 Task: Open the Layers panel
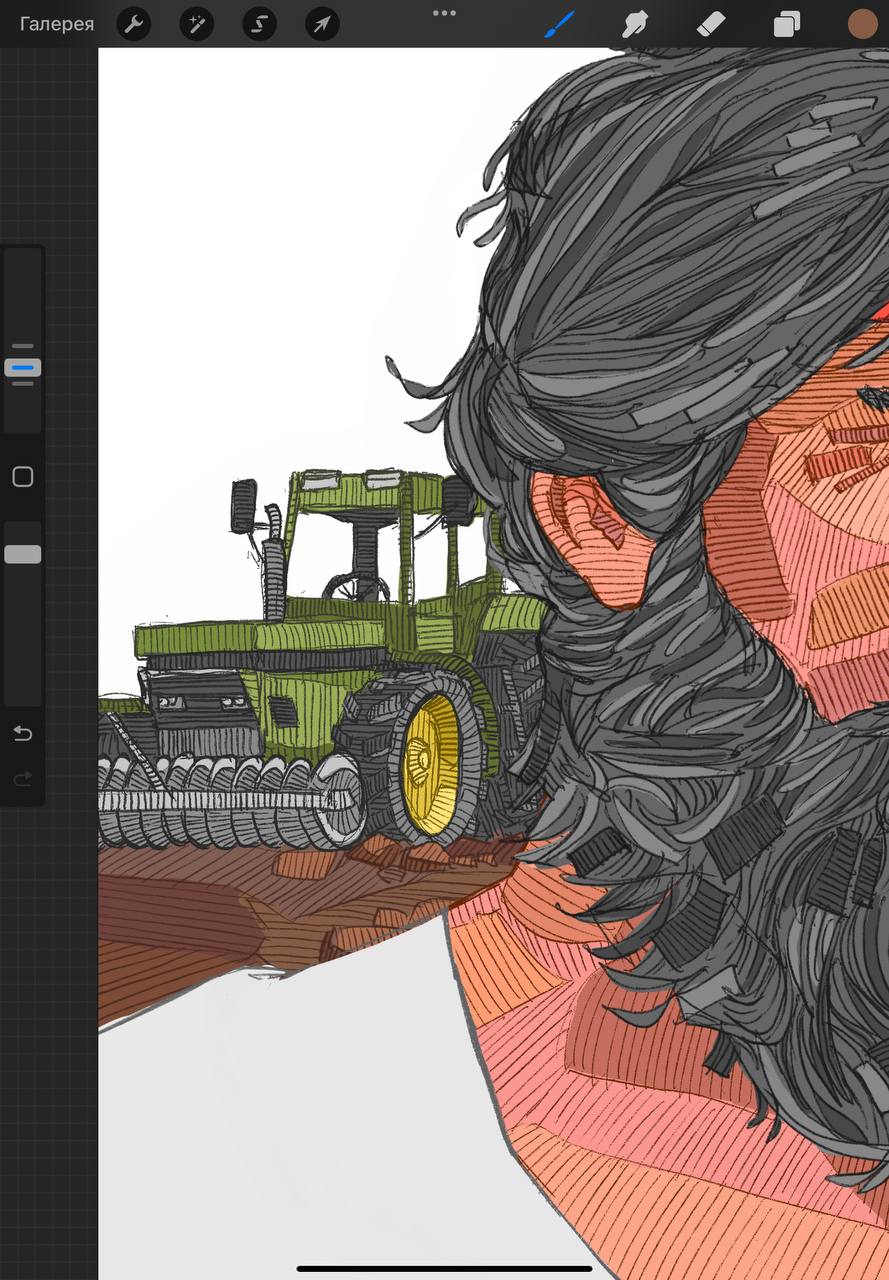point(787,24)
